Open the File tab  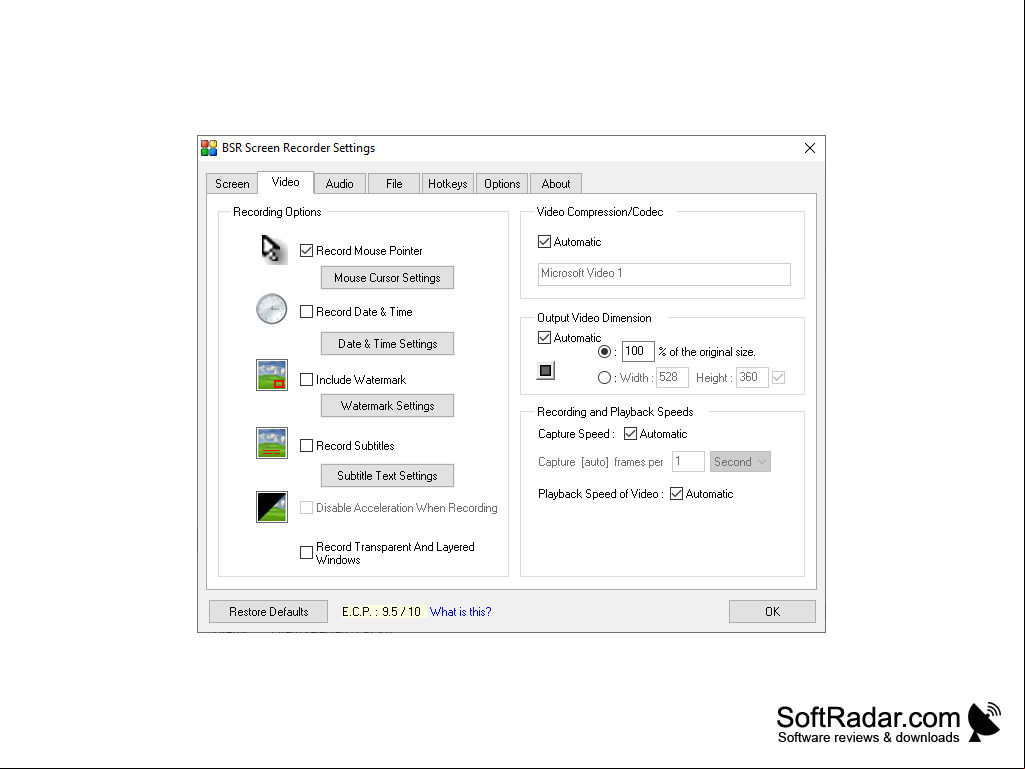[394, 184]
